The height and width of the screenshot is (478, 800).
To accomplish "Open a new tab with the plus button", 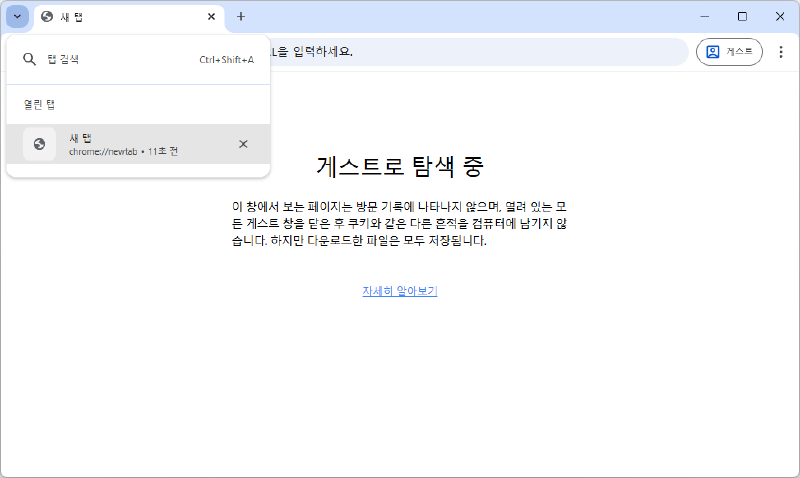I will (x=241, y=17).
